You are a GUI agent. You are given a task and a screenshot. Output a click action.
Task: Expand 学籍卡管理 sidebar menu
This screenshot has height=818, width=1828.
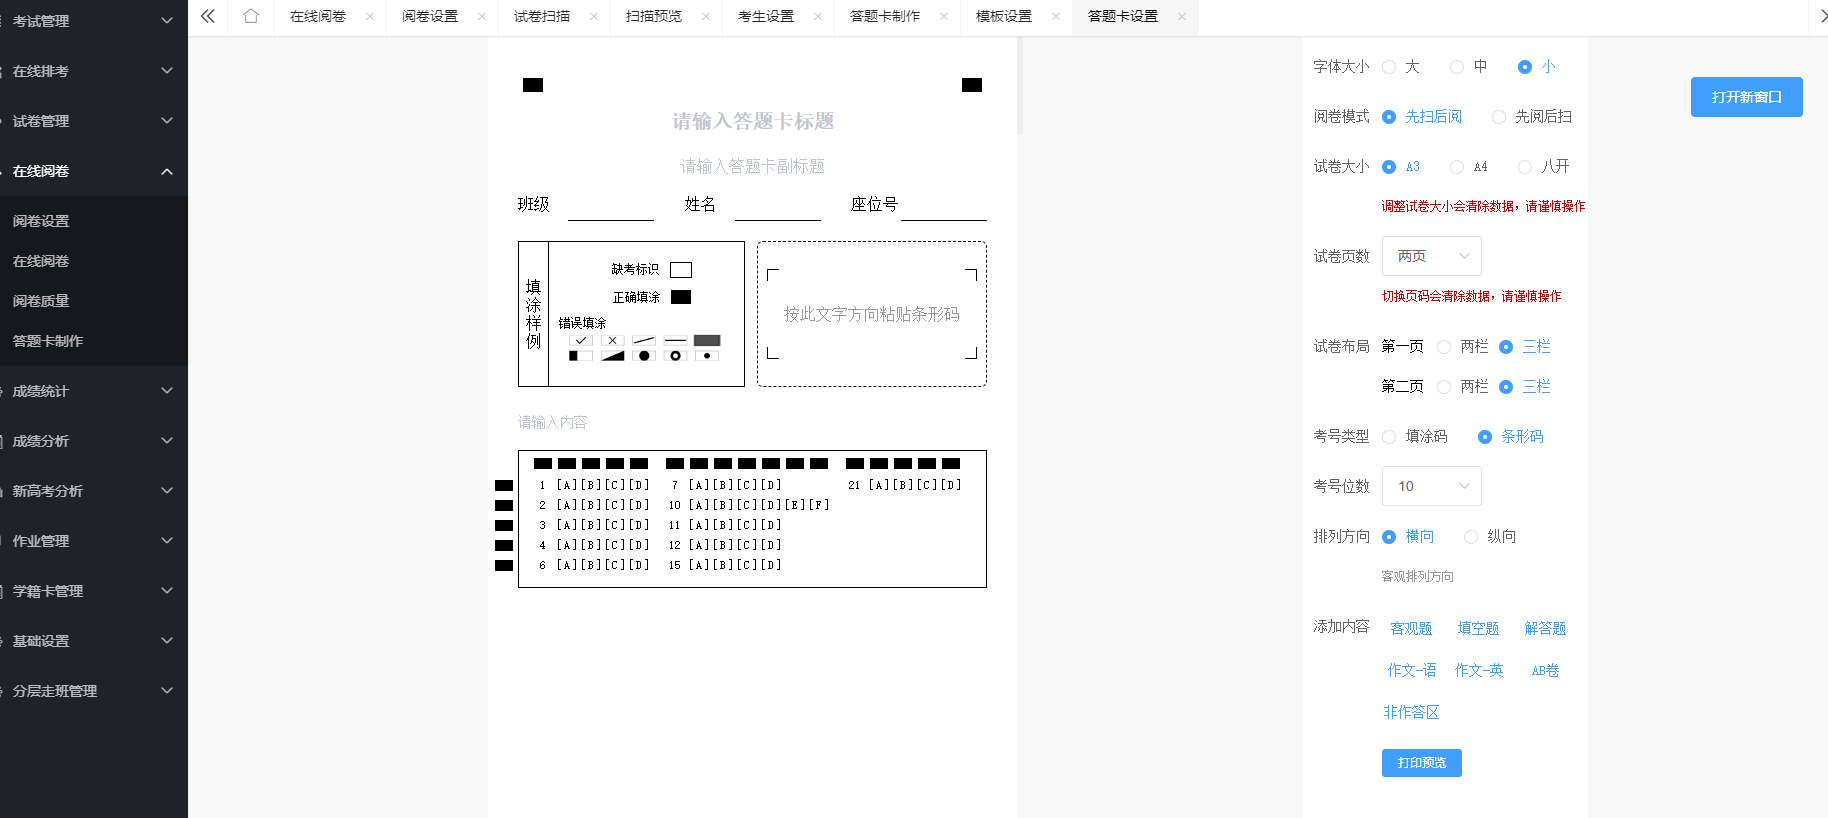click(94, 591)
